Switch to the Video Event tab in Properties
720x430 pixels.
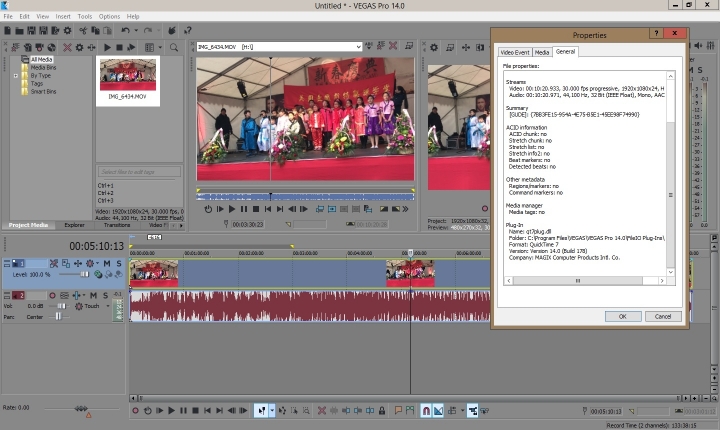pos(515,52)
